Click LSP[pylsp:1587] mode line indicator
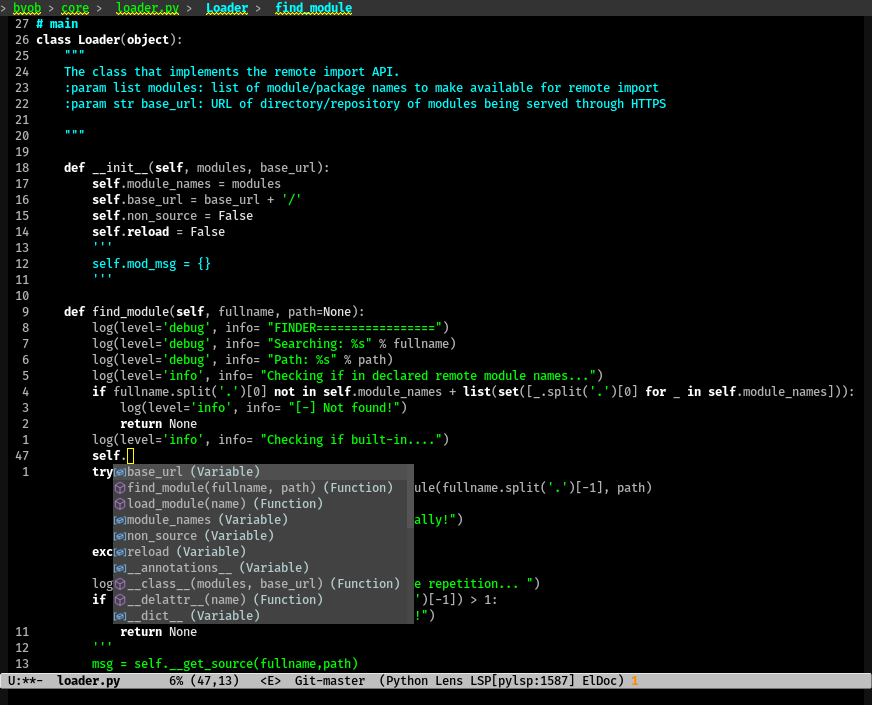Screen dimensions: 872x705 pyautogui.click(x=522, y=681)
